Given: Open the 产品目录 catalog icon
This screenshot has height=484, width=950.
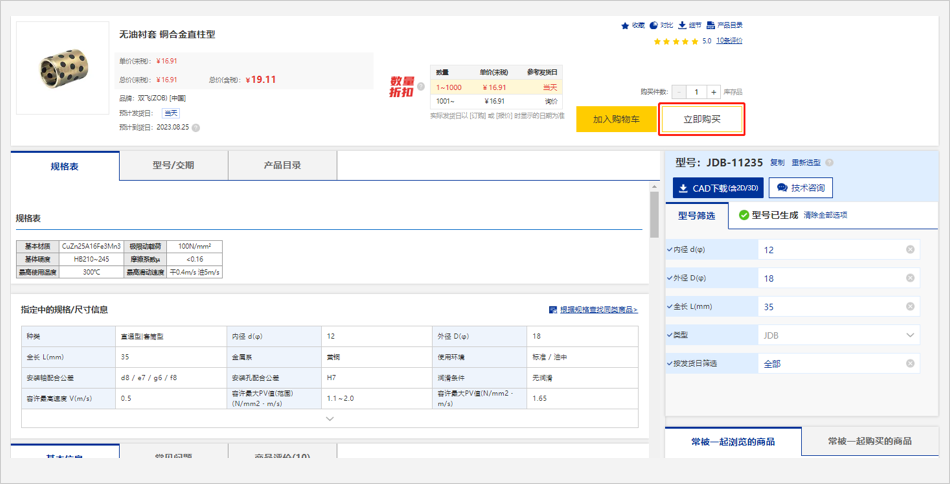Looking at the screenshot, I should [x=711, y=26].
